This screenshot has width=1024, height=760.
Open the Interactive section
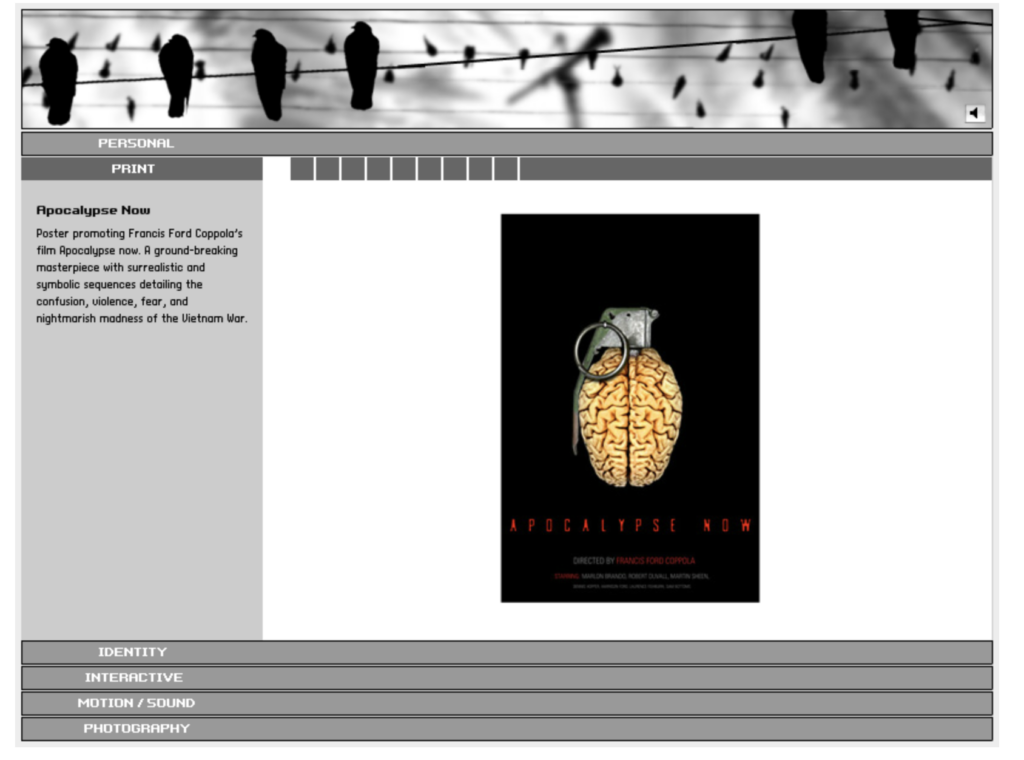[x=133, y=678]
